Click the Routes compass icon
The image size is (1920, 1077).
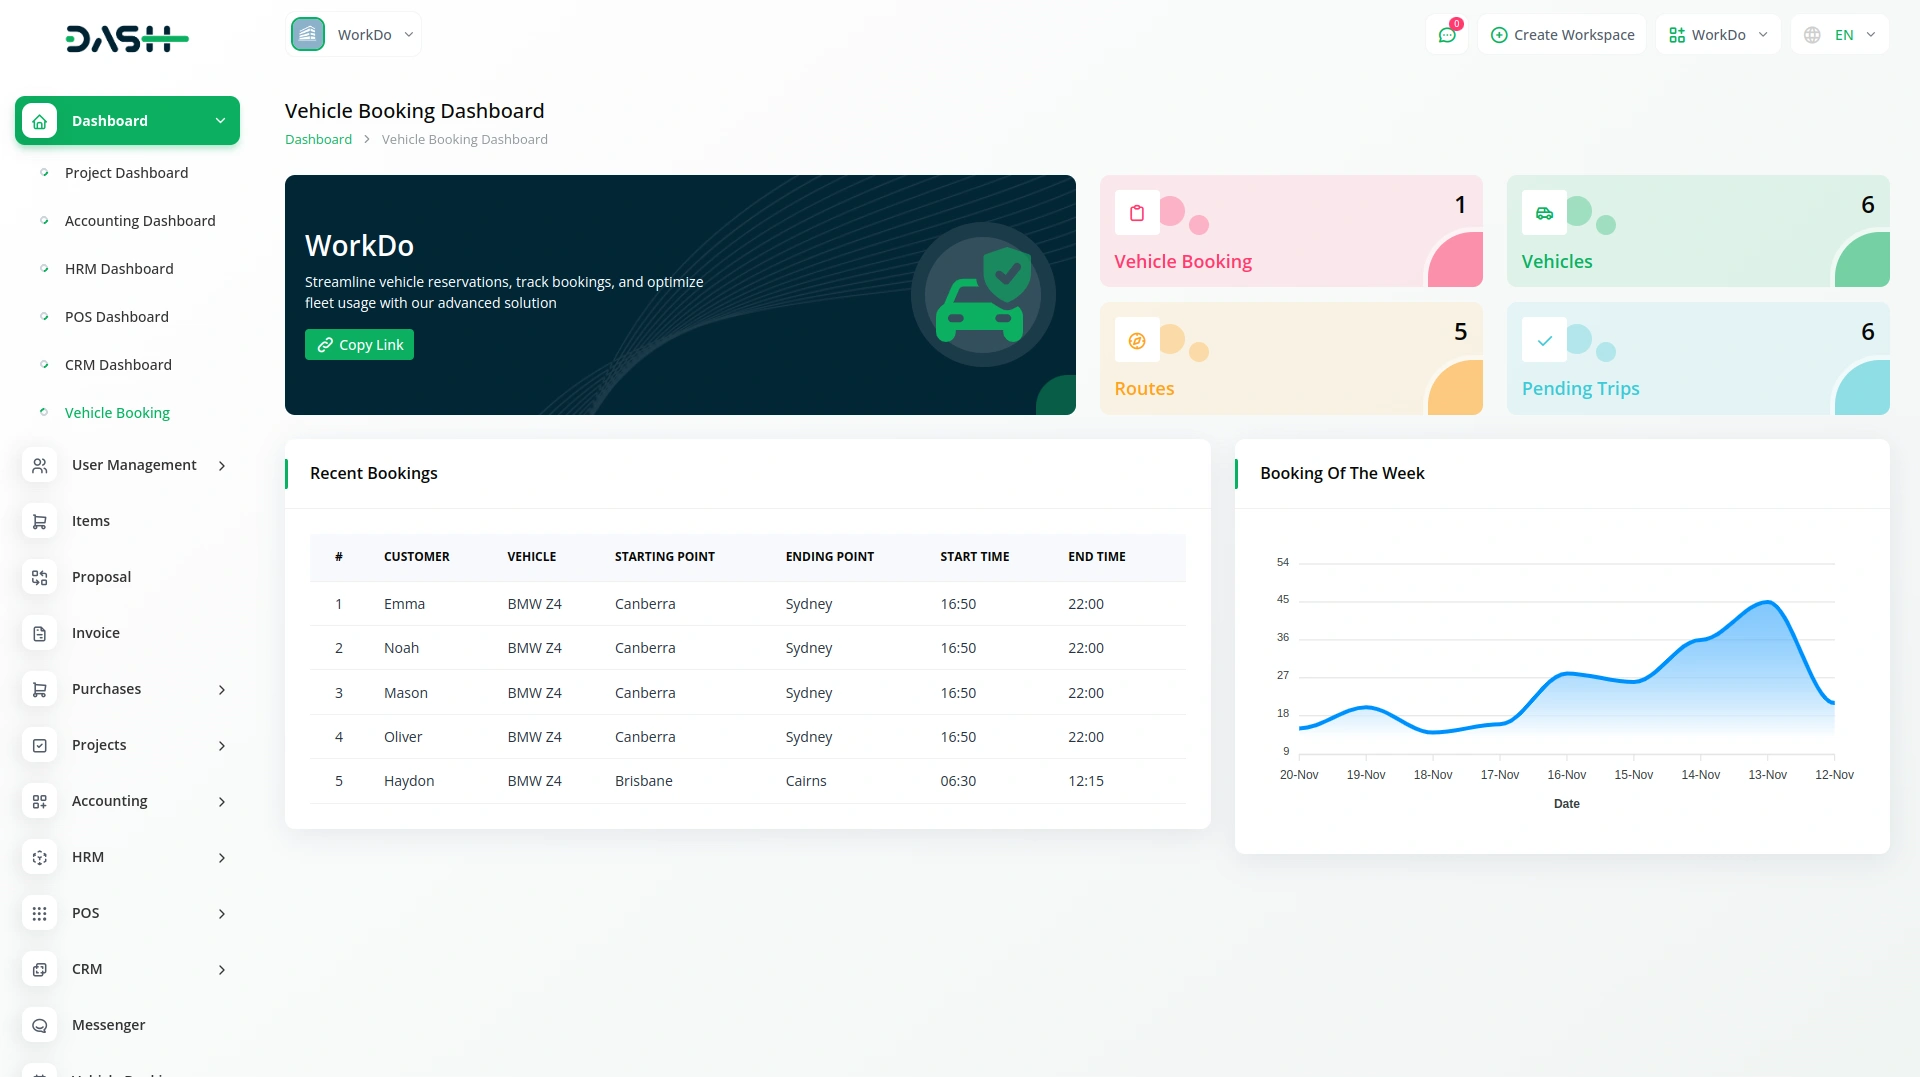1137,341
